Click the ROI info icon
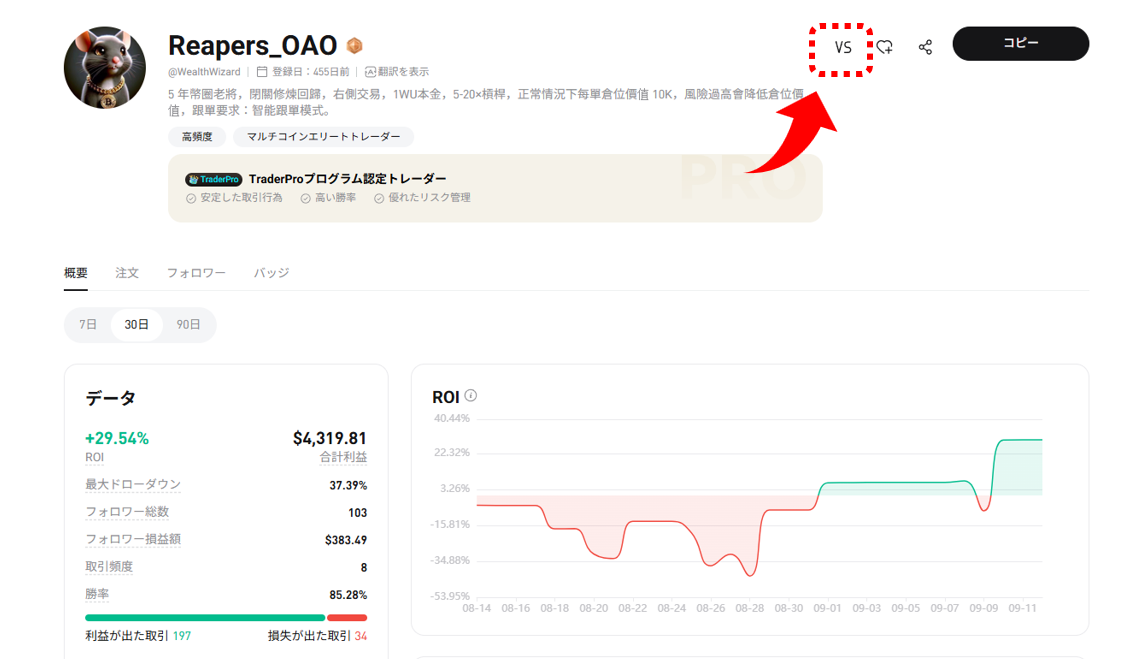Image resolution: width=1132 pixels, height=659 pixels. click(471, 396)
